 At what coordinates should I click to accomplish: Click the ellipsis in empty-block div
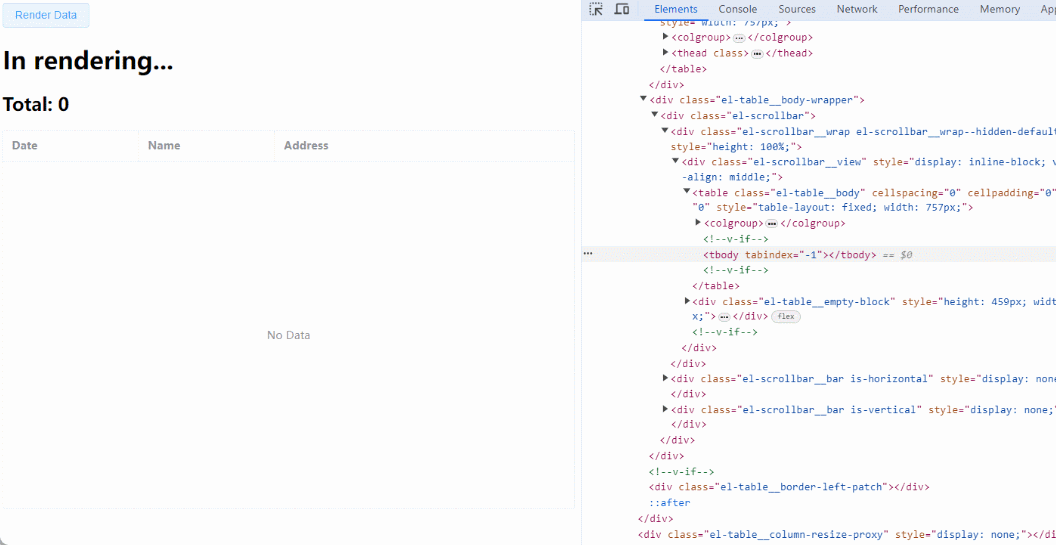tap(724, 317)
